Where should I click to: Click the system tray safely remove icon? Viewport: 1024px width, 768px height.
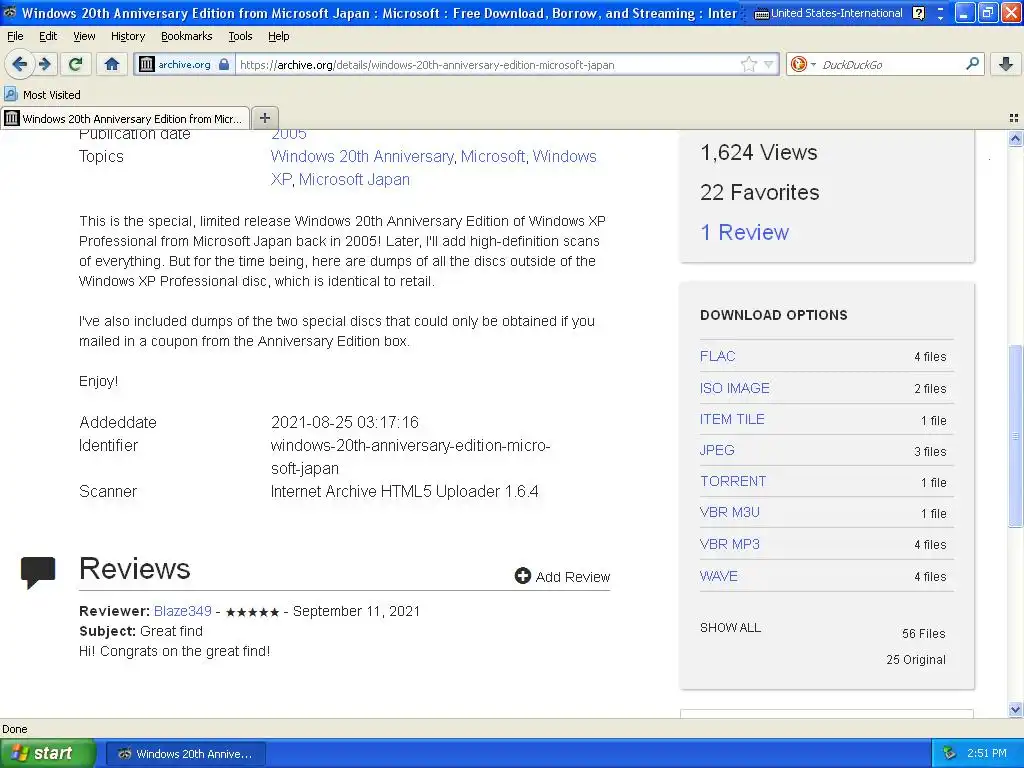pyautogui.click(x=950, y=753)
